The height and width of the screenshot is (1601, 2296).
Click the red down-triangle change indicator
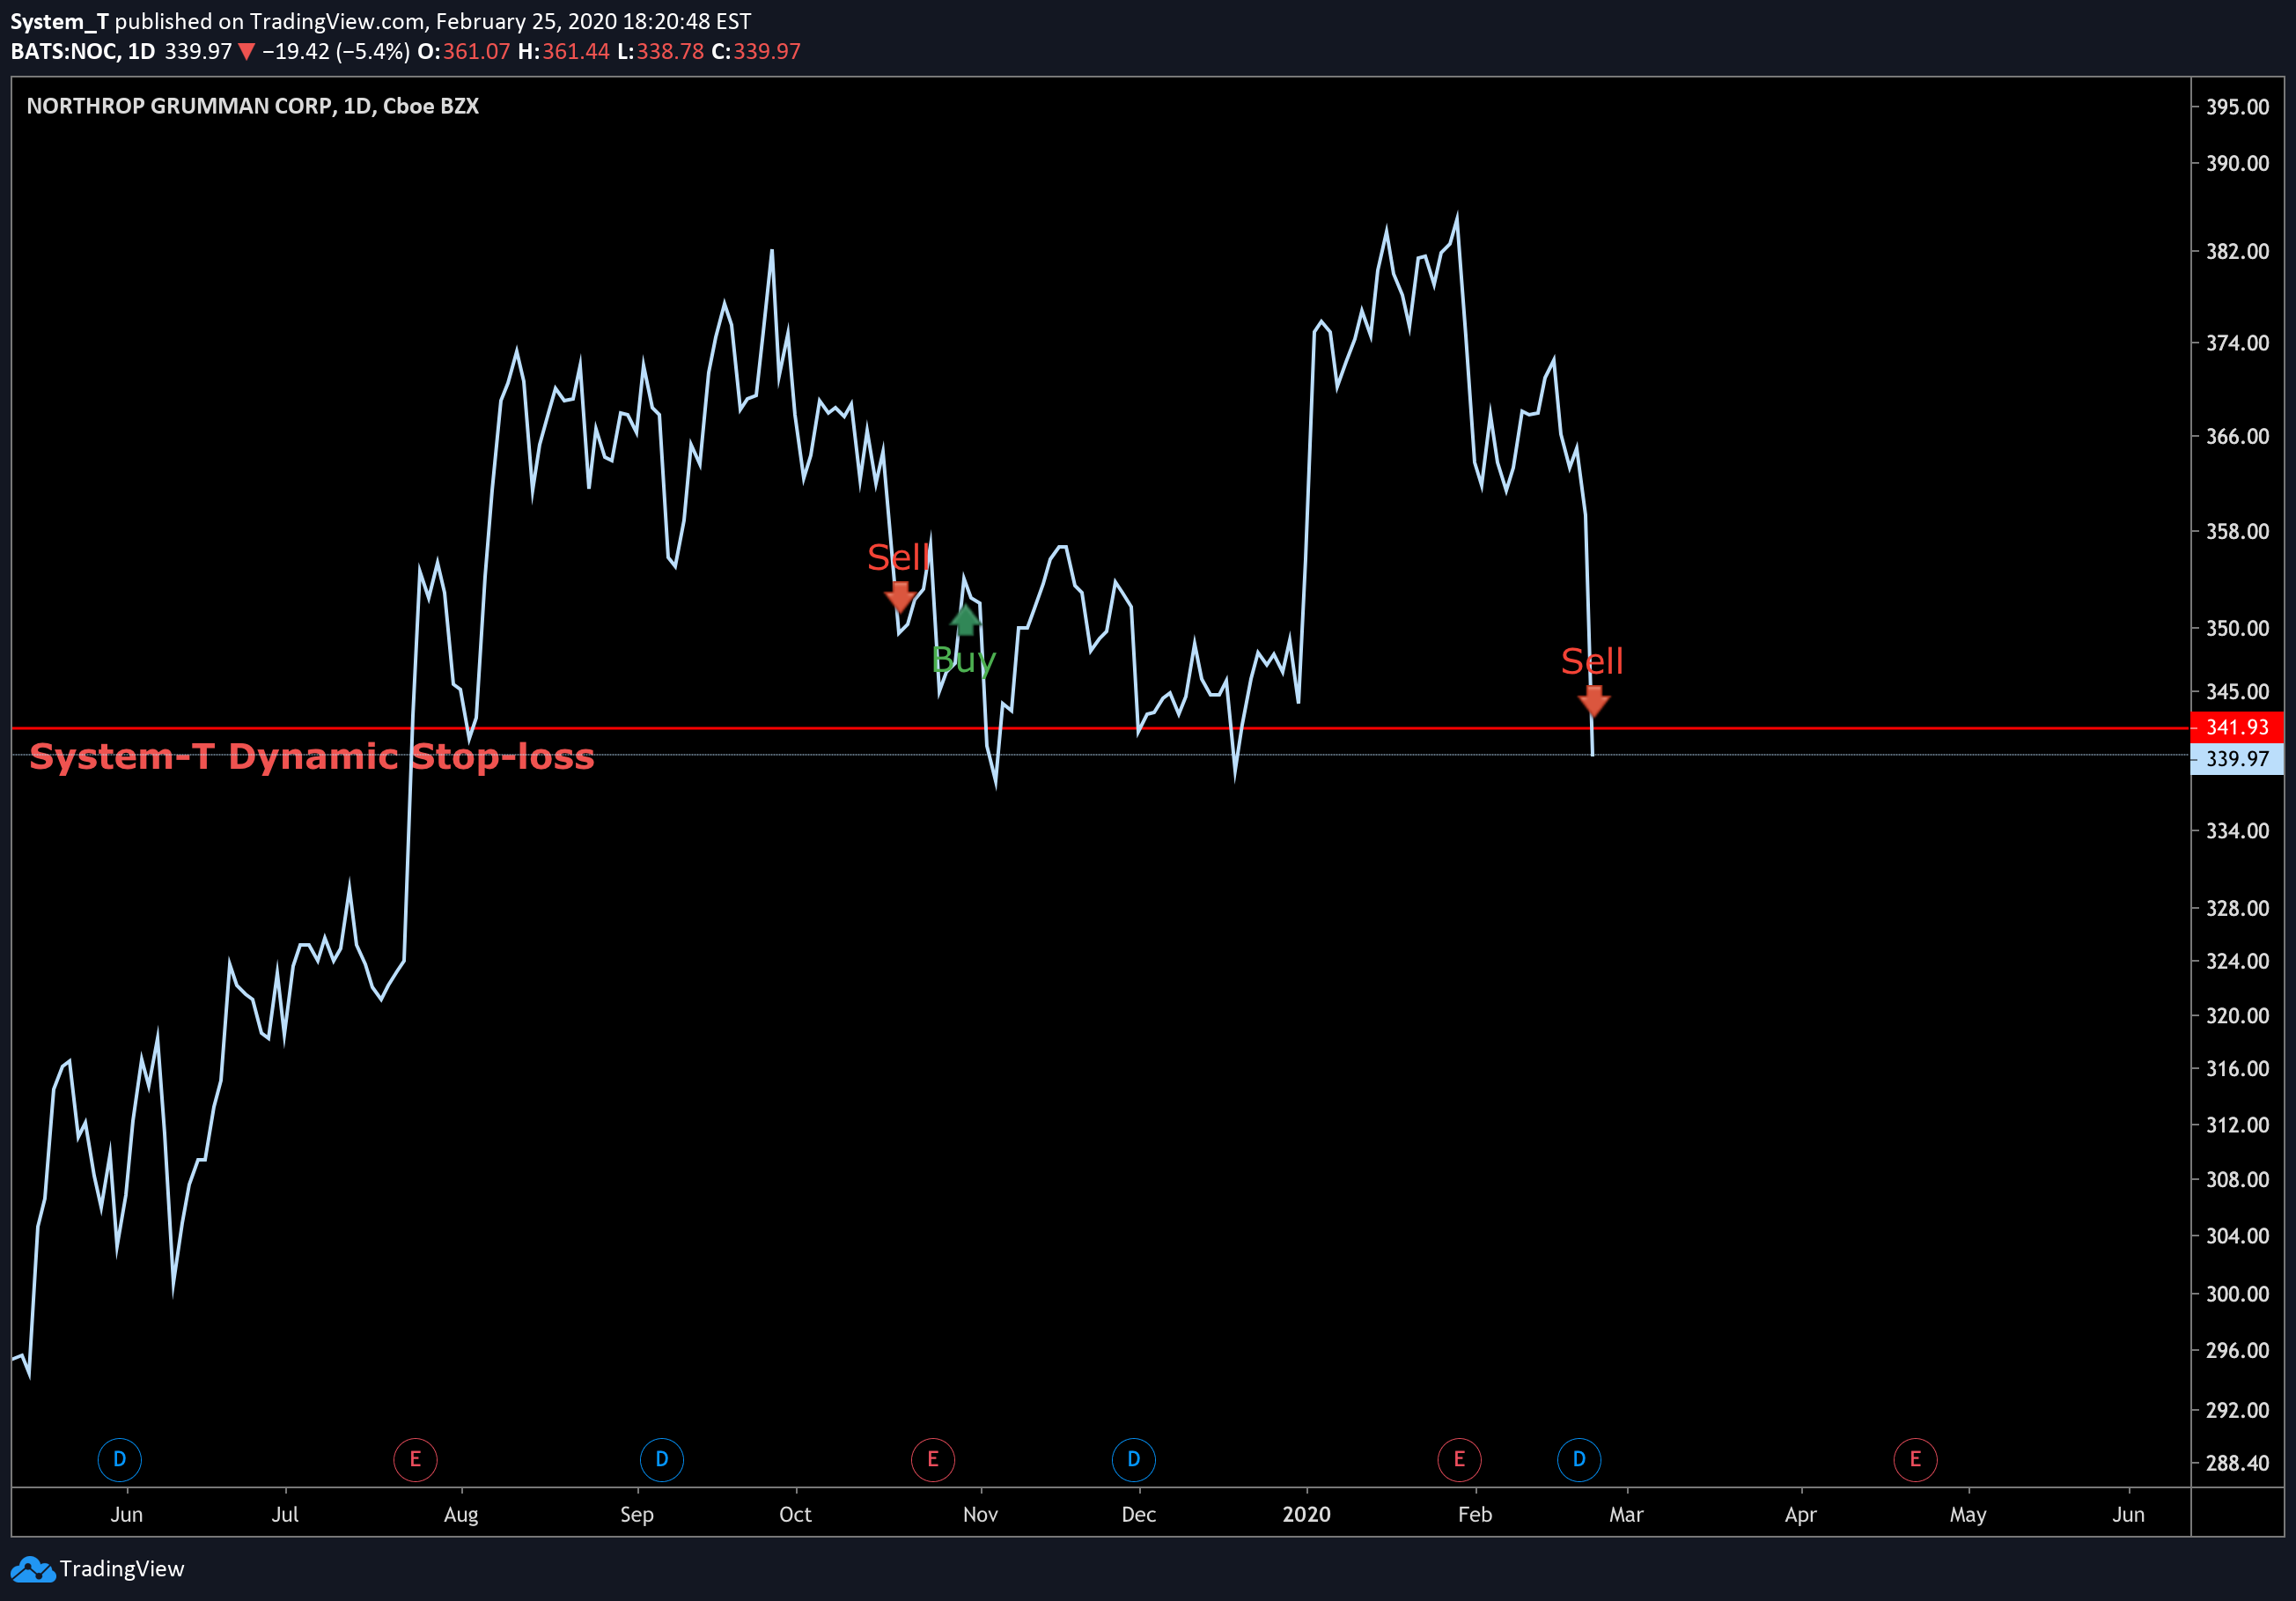[x=246, y=52]
